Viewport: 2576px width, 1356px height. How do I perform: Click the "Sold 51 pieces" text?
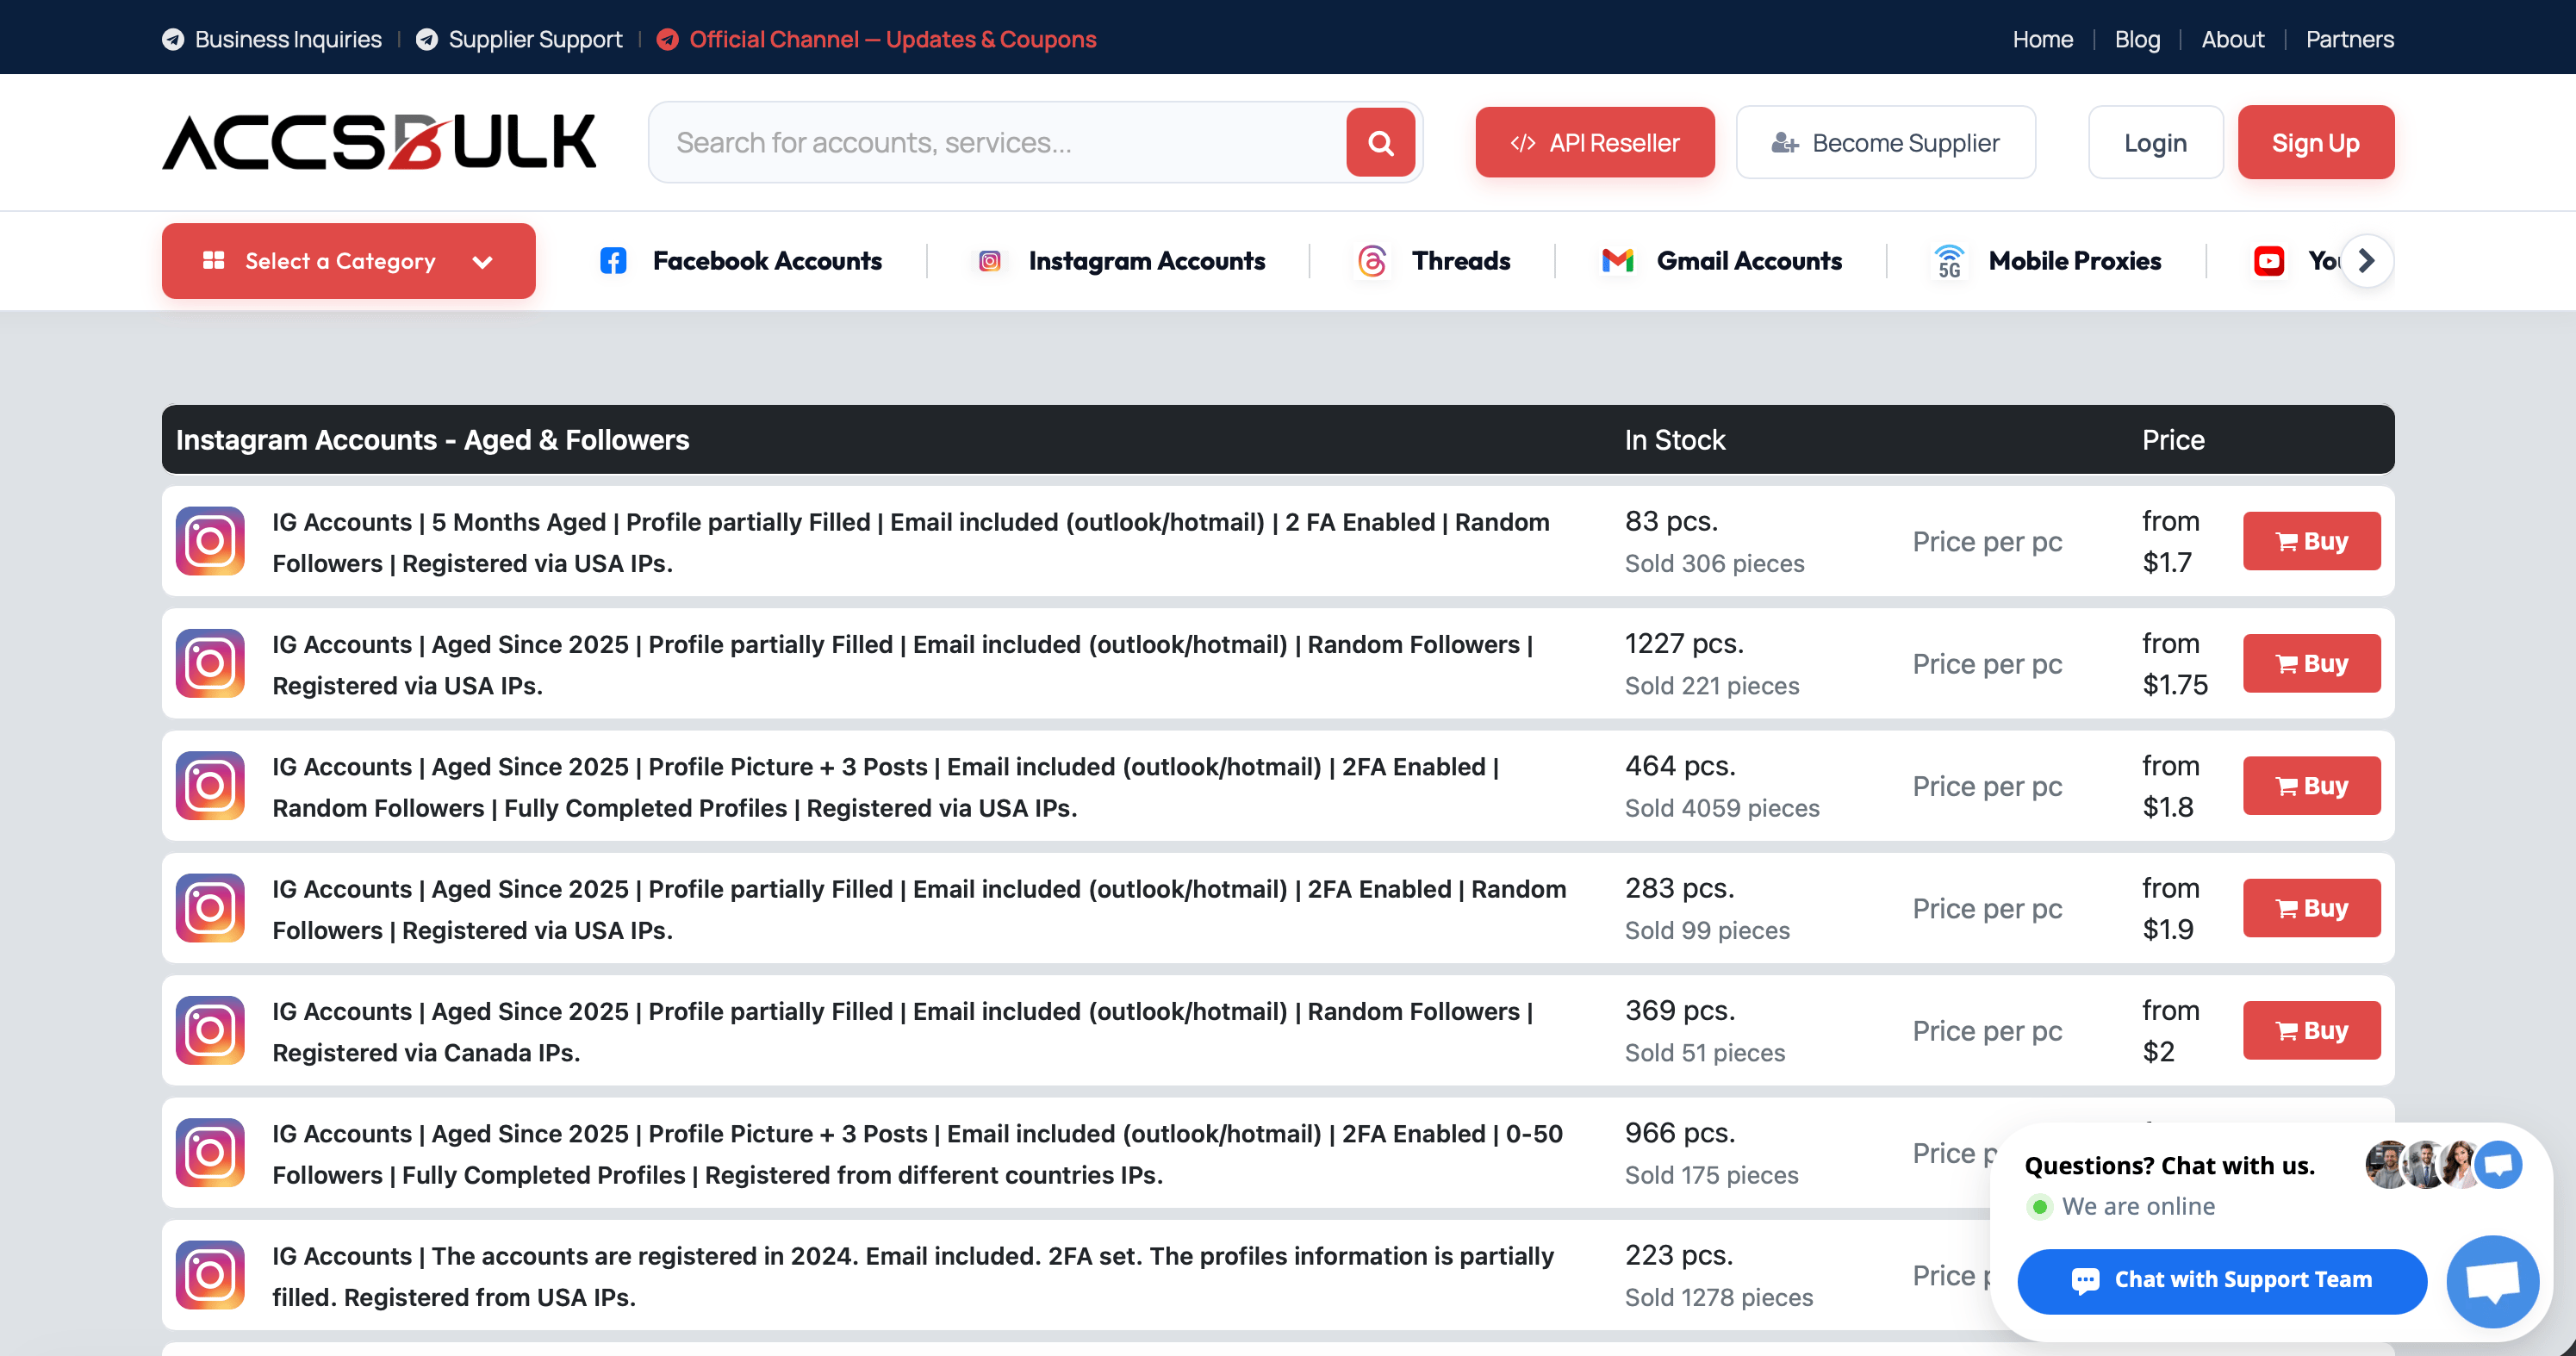point(1705,1053)
